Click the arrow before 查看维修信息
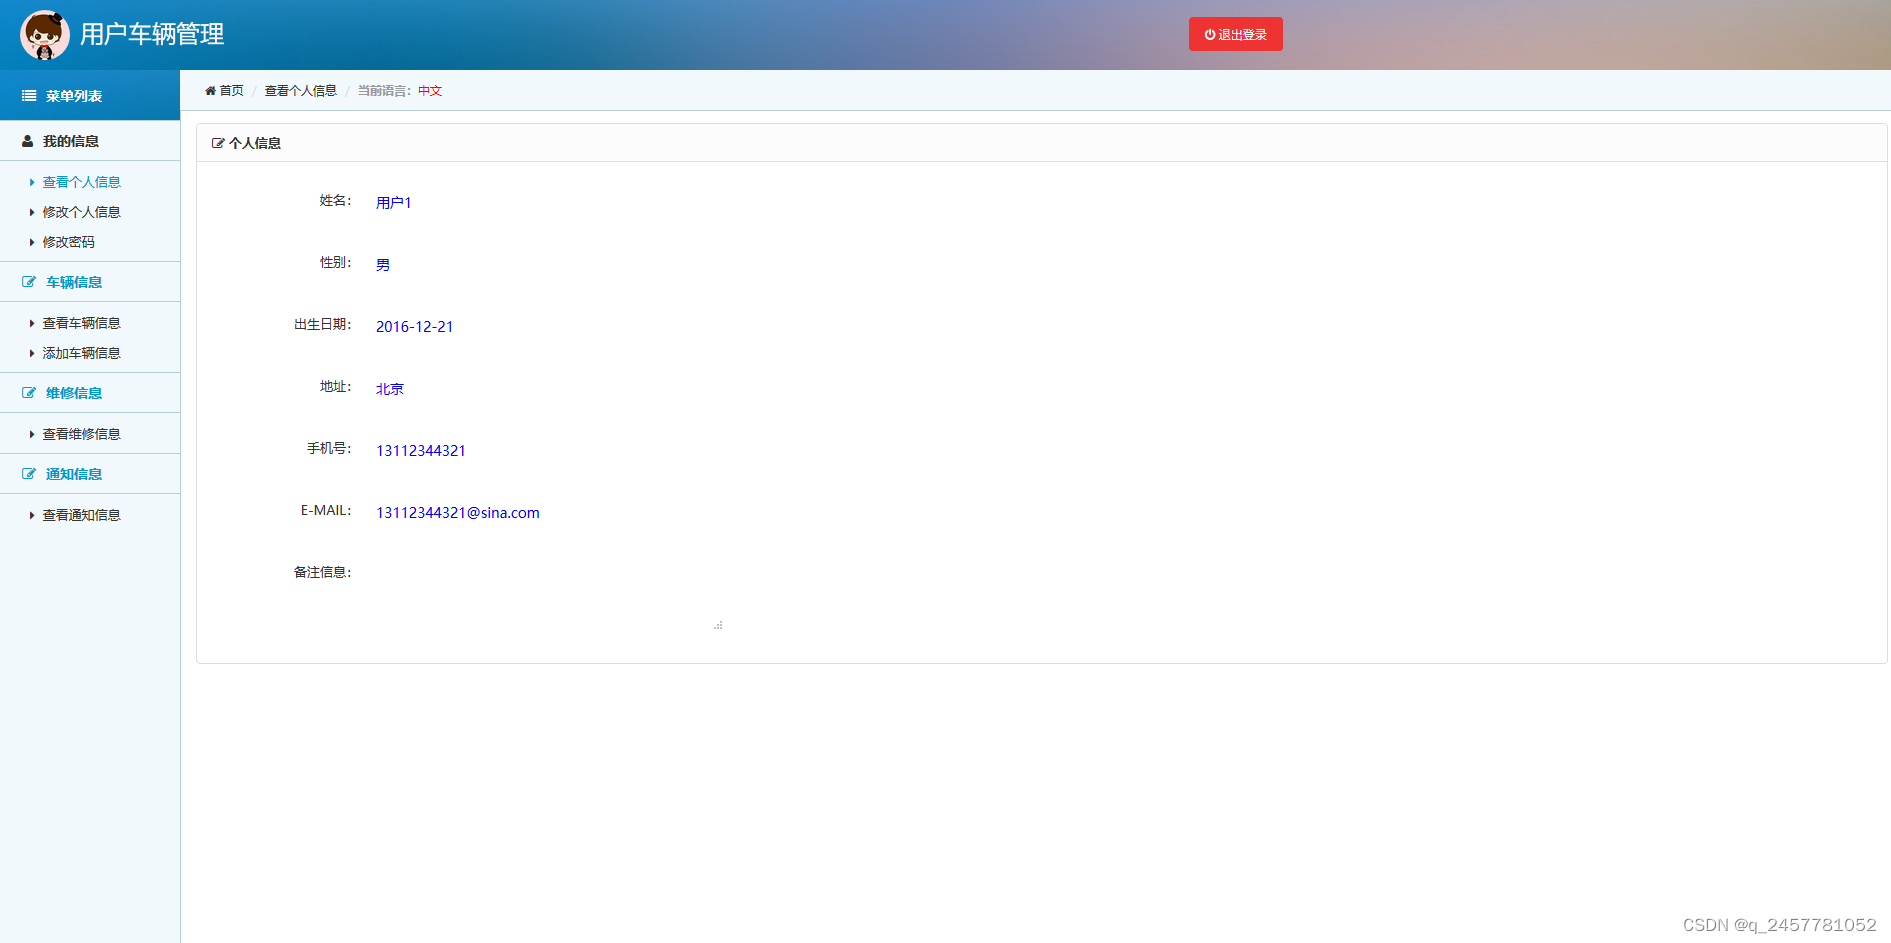This screenshot has width=1891, height=943. click(x=32, y=434)
